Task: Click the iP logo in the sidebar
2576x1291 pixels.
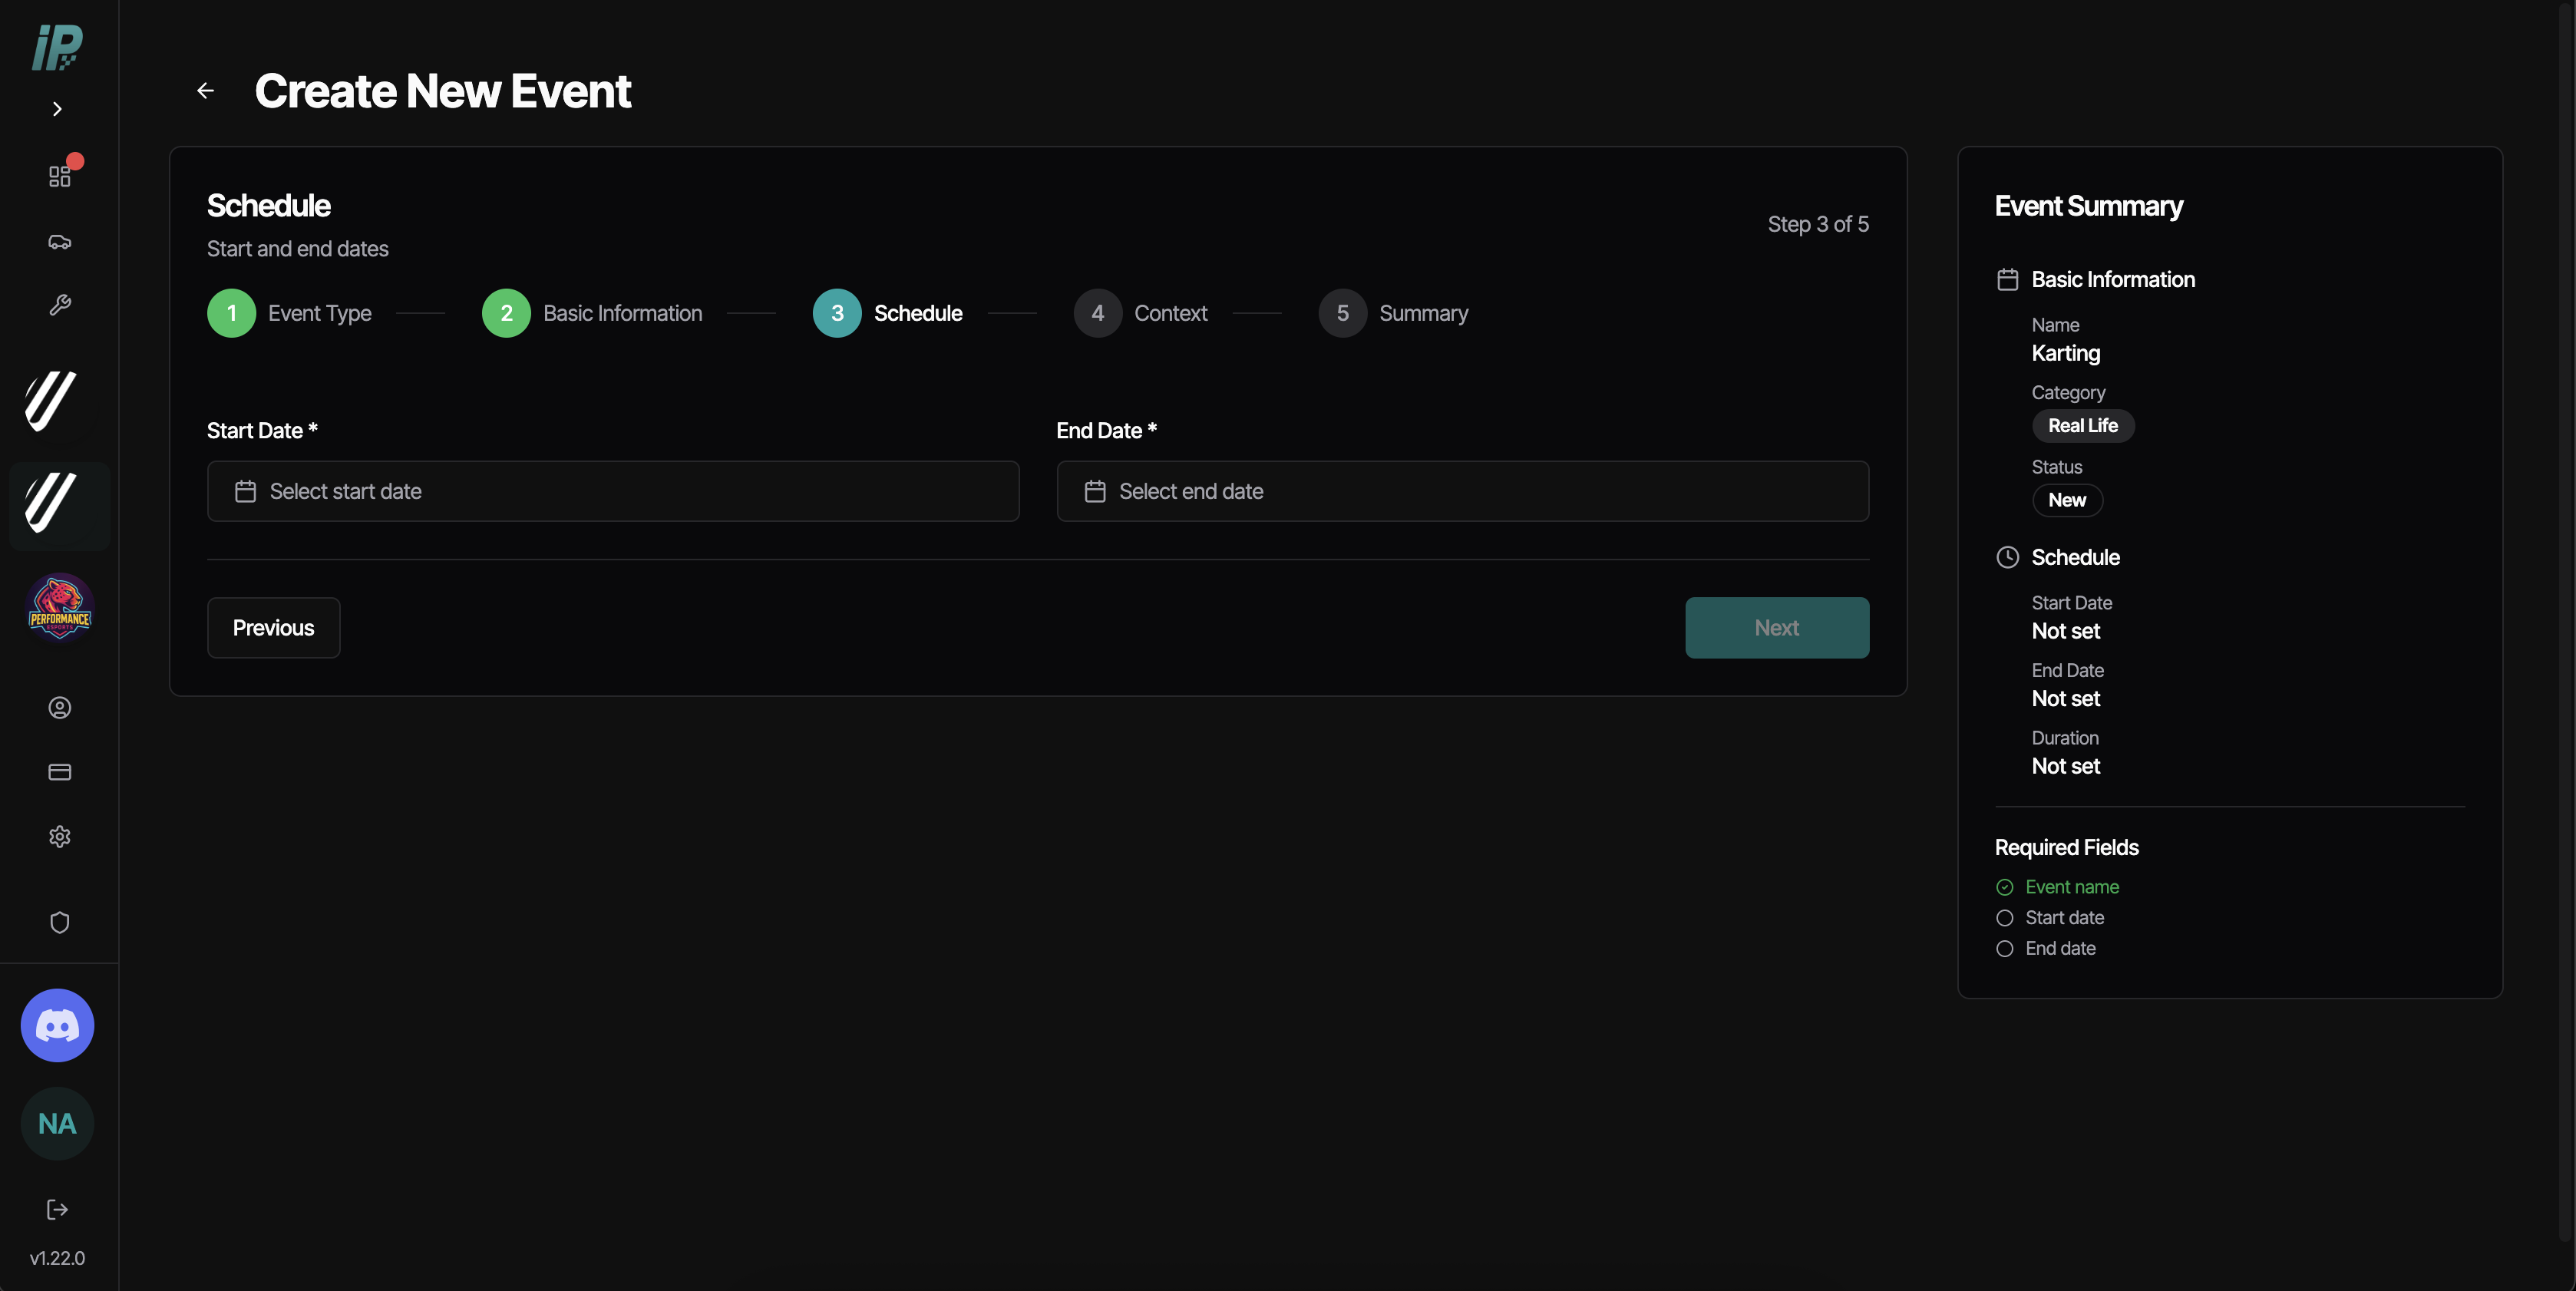Action: point(57,47)
